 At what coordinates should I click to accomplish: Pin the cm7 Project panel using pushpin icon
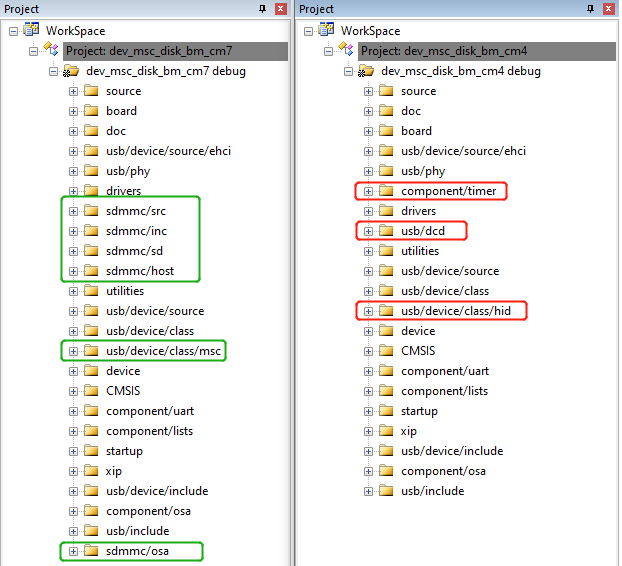point(263,9)
